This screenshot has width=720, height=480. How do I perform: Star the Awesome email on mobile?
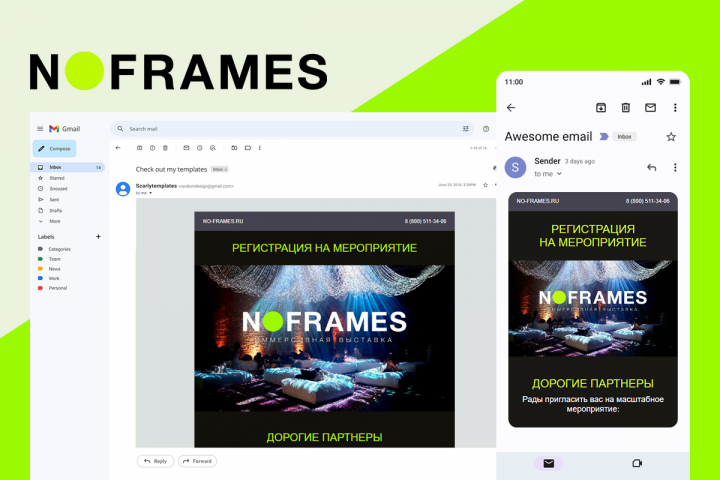click(671, 136)
